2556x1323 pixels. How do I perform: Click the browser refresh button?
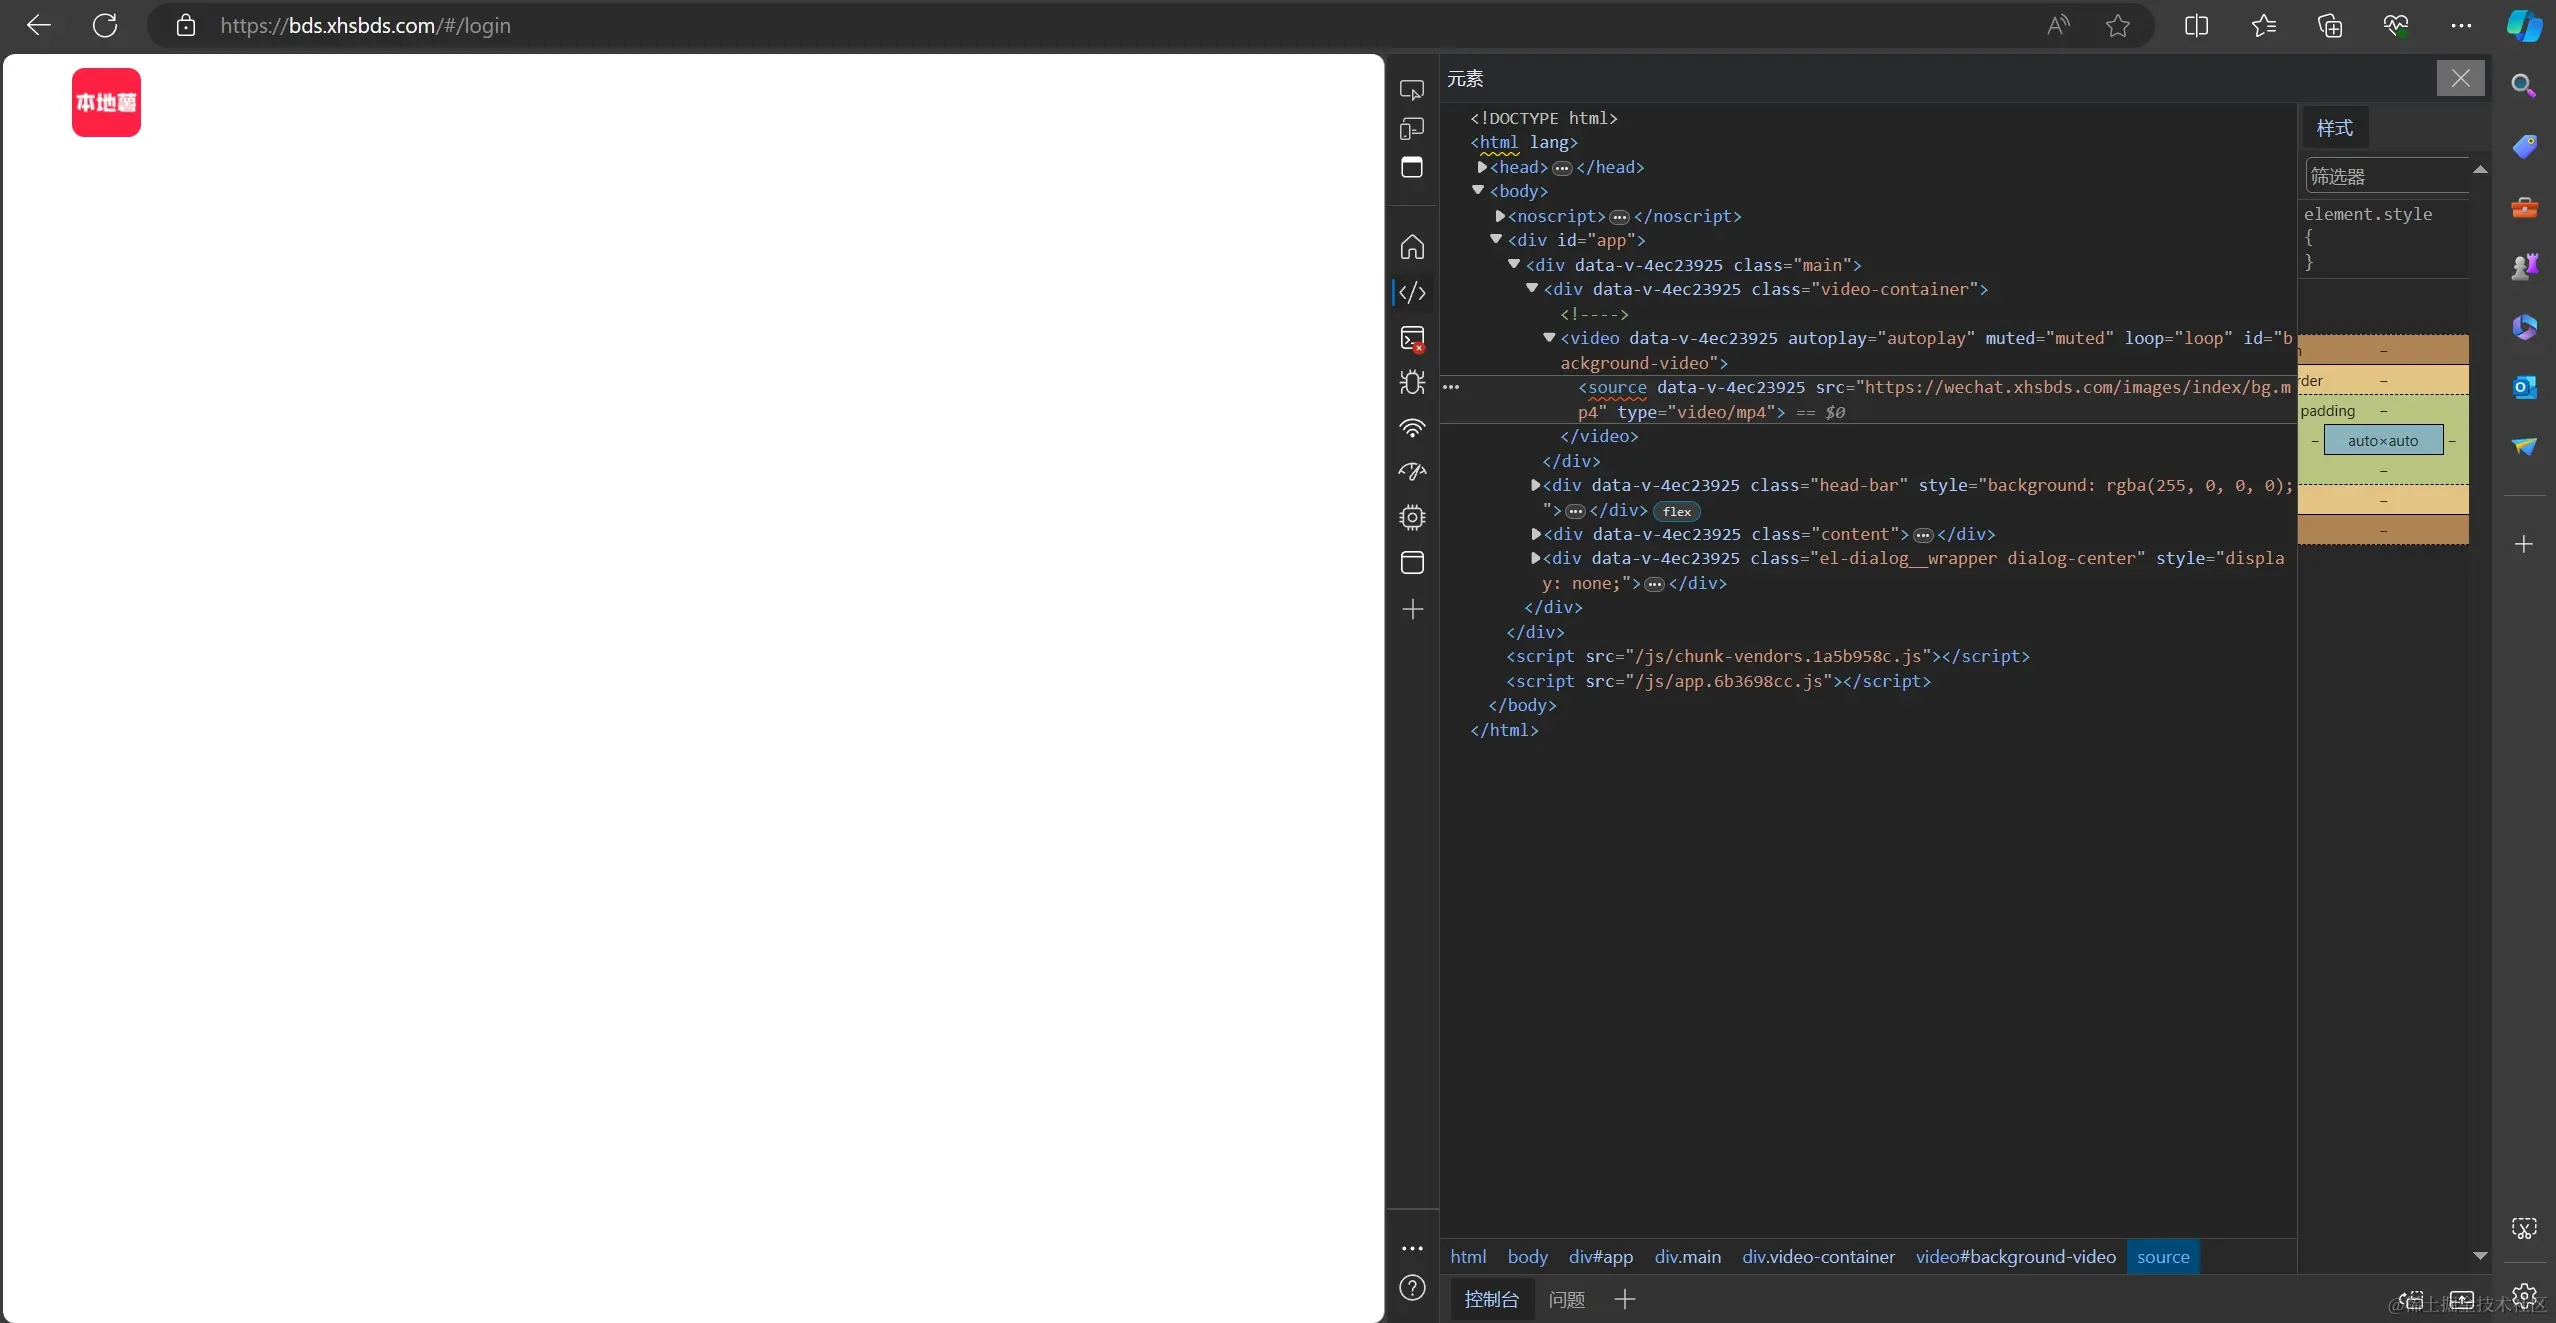105,26
